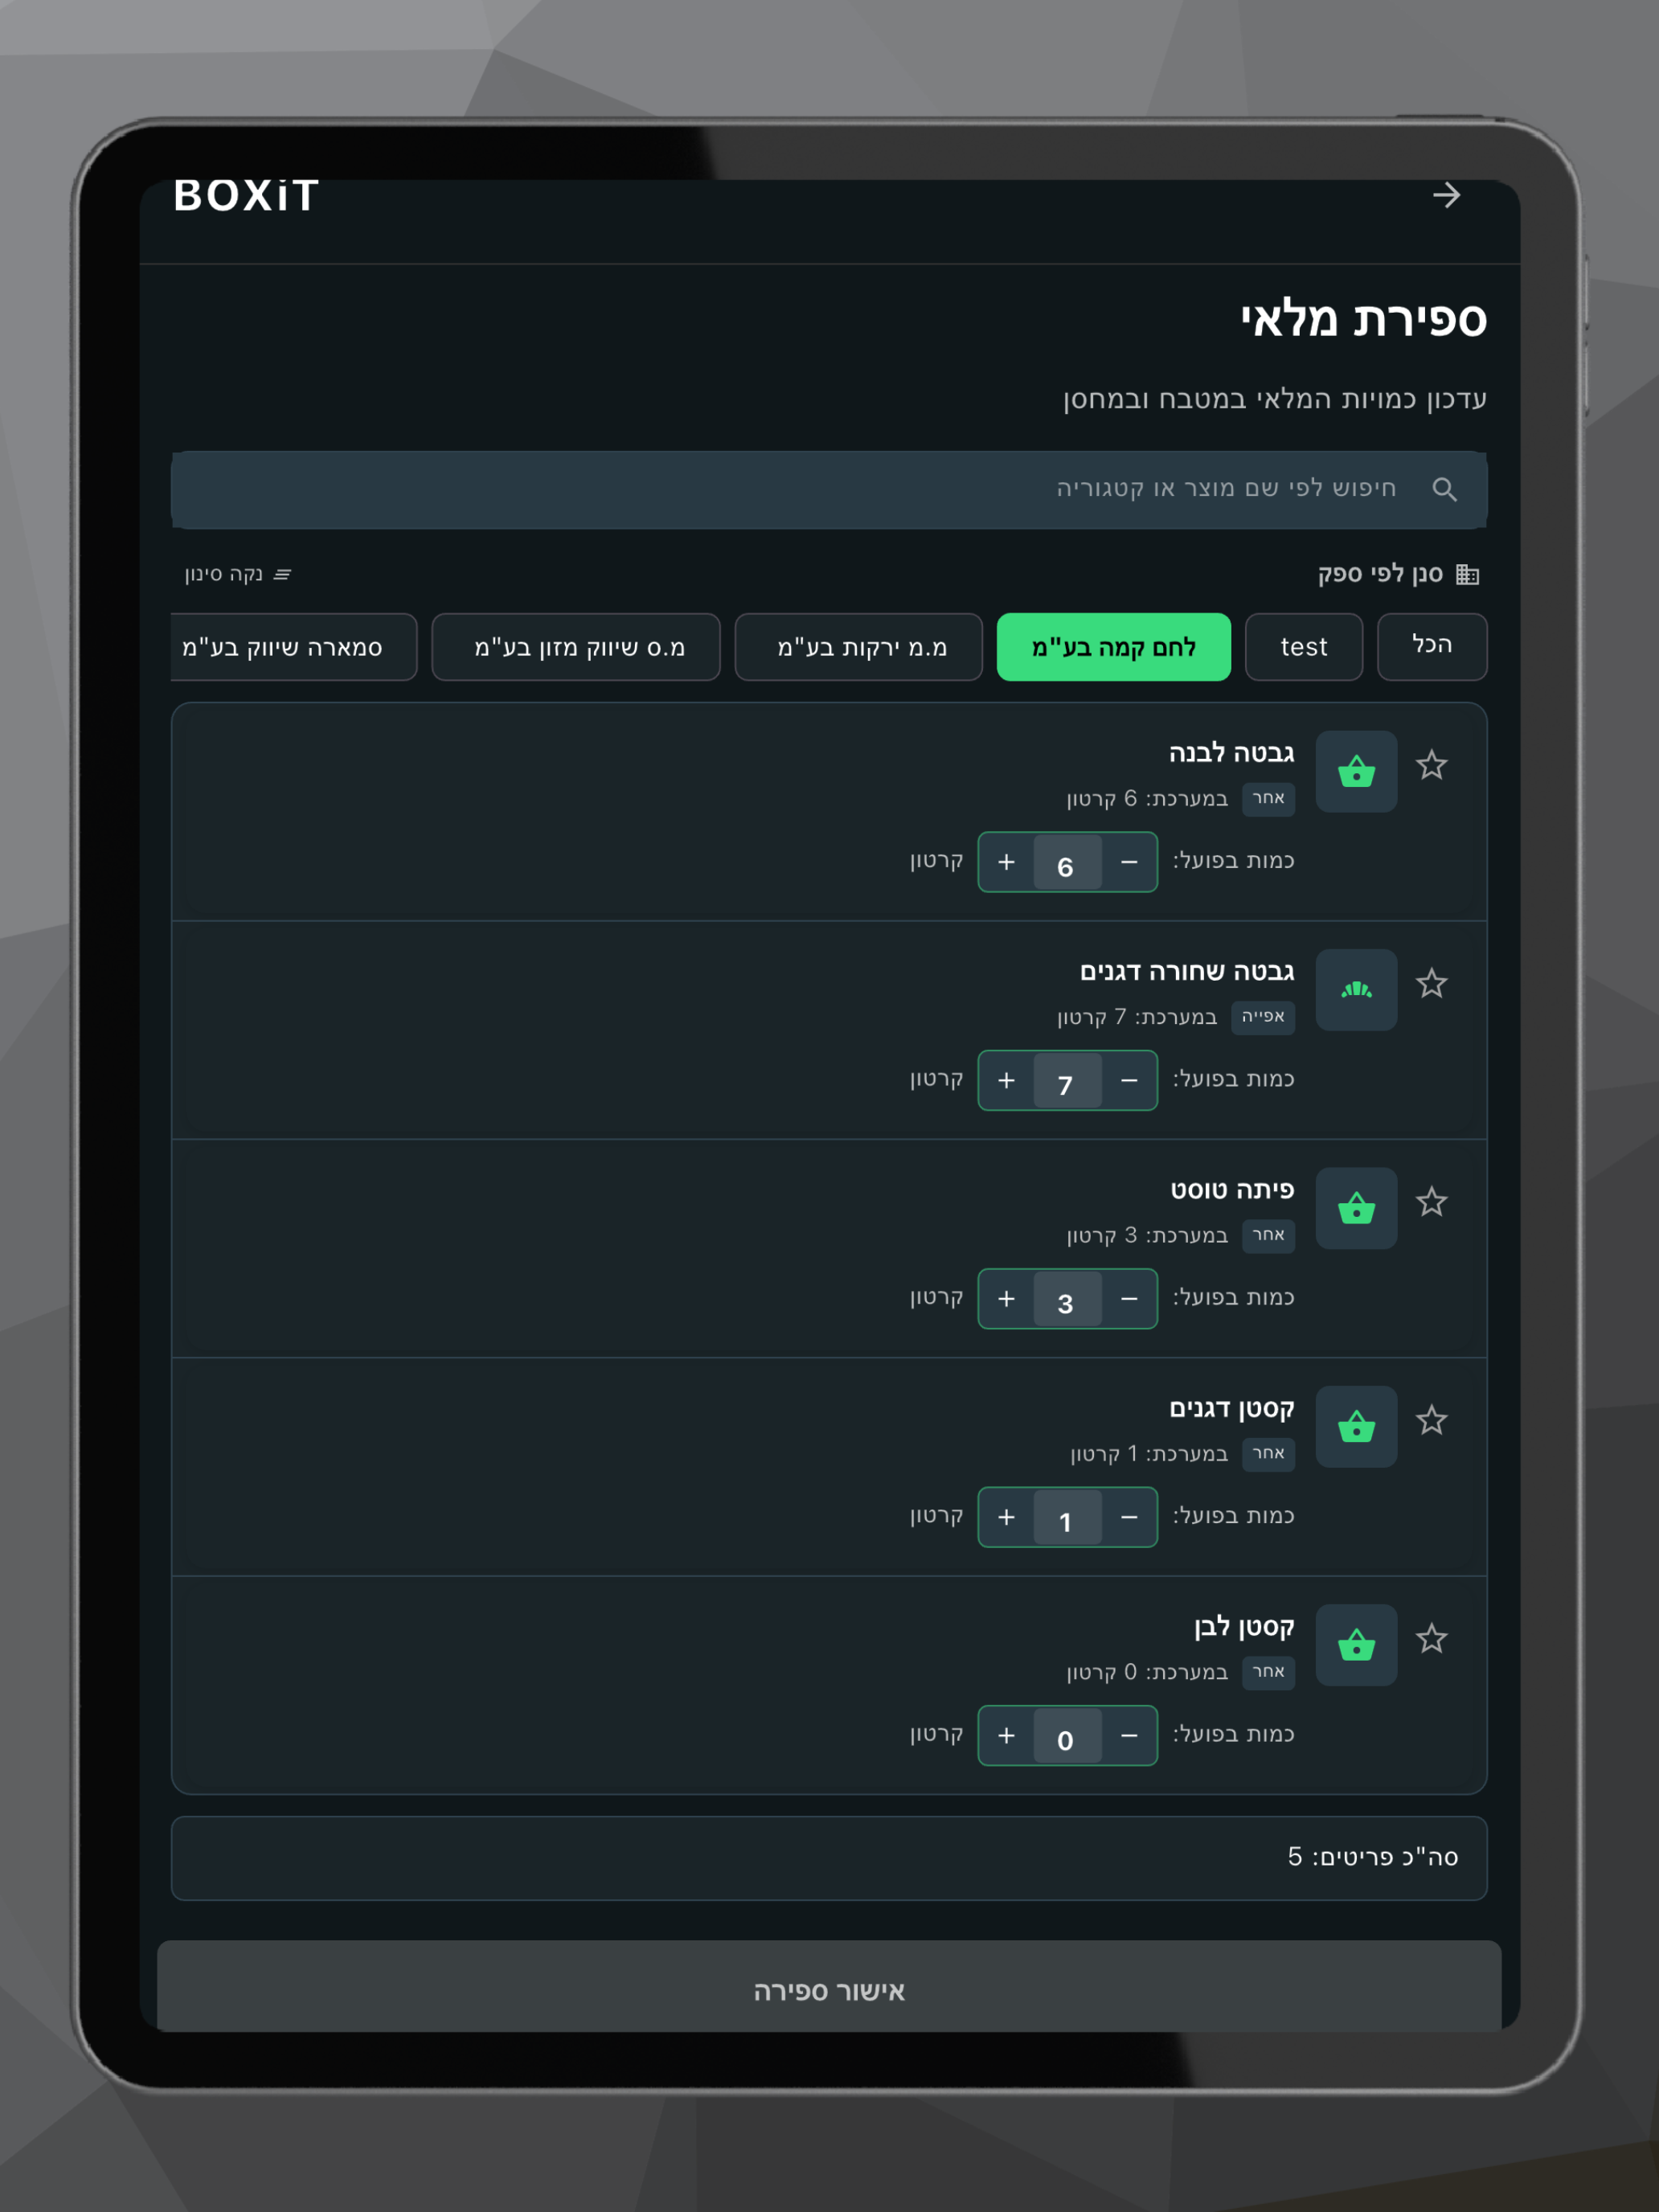Favorite קסטן דגנים with star
Viewport: 1659px width, 2212px height.
point(1431,1420)
